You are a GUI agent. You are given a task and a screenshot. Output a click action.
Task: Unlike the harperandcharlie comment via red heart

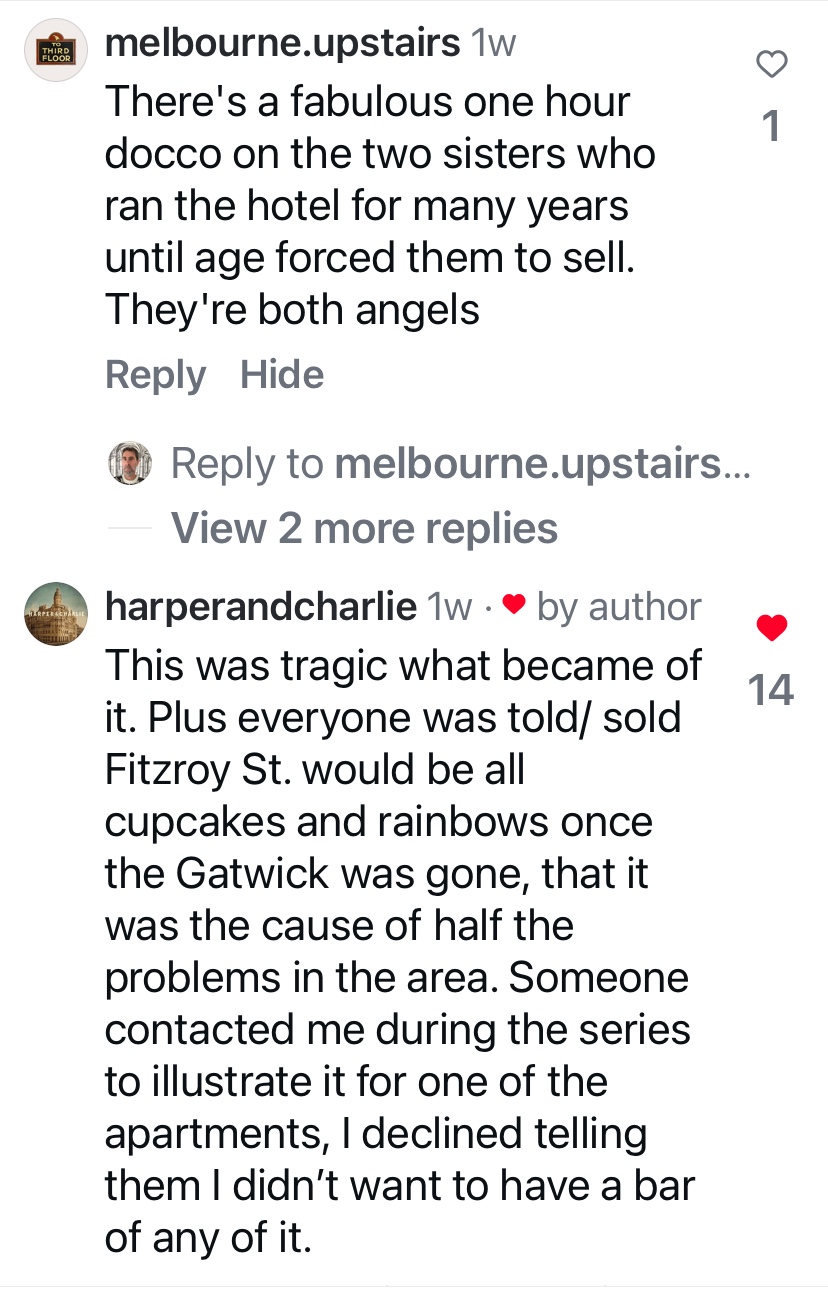pos(771,628)
